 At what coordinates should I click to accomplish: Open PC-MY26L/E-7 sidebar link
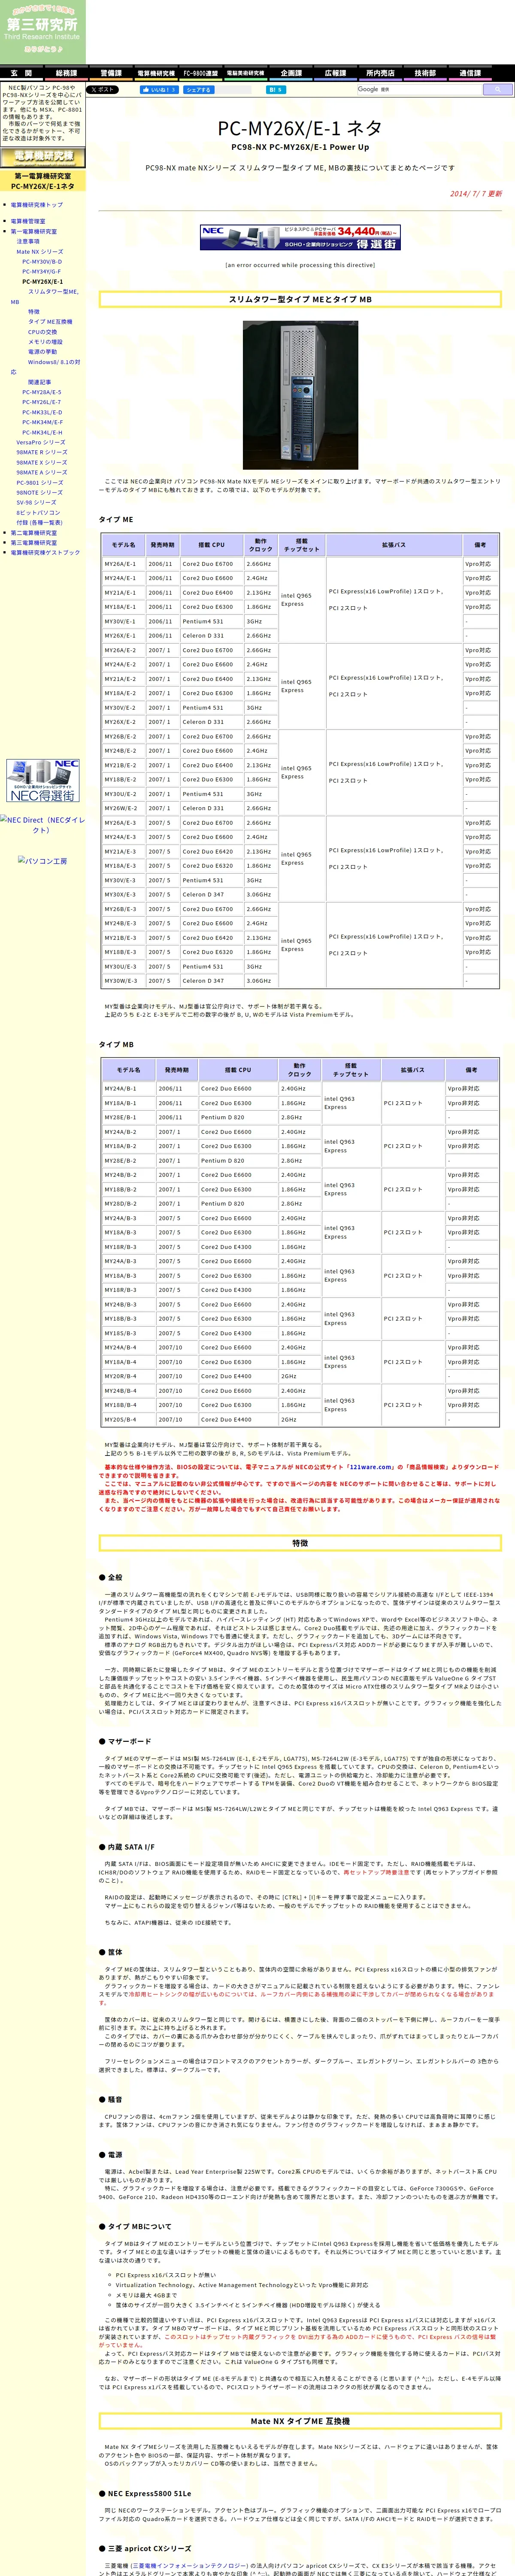pos(41,402)
